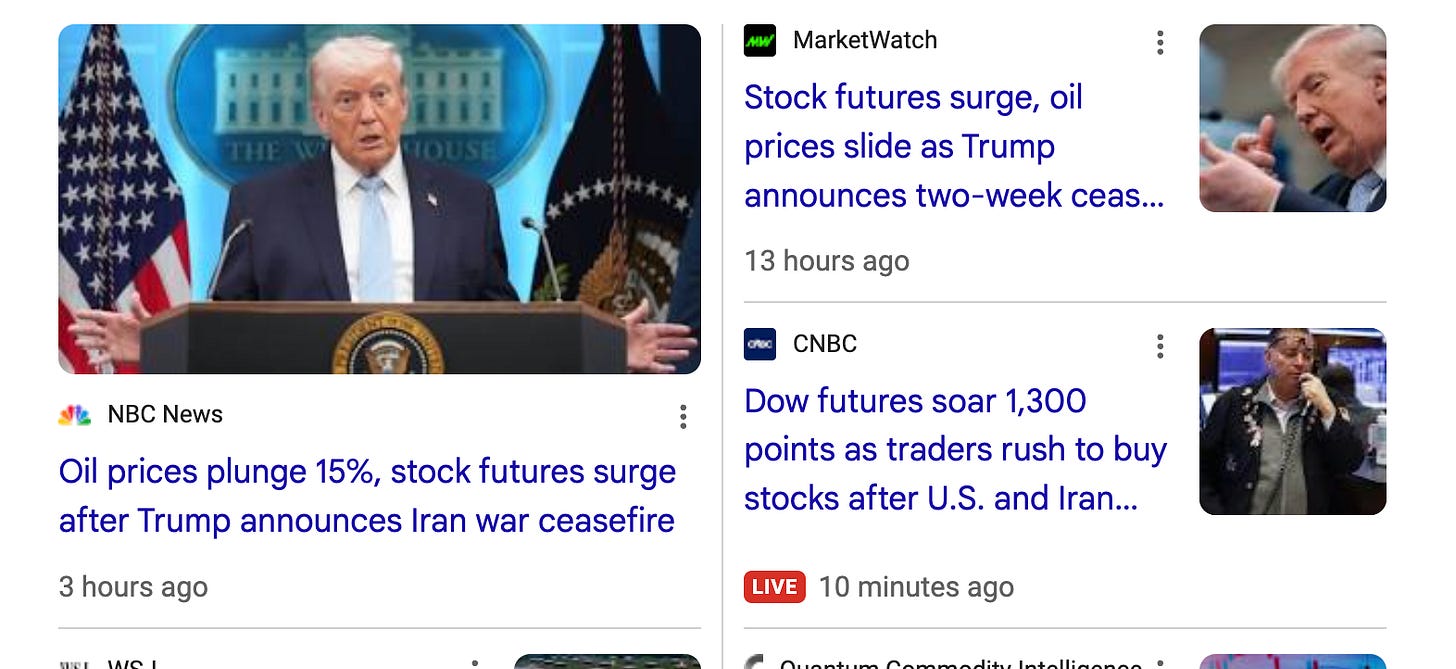Click the MarketWatch publisher name text
1456x669 pixels.
pos(865,40)
